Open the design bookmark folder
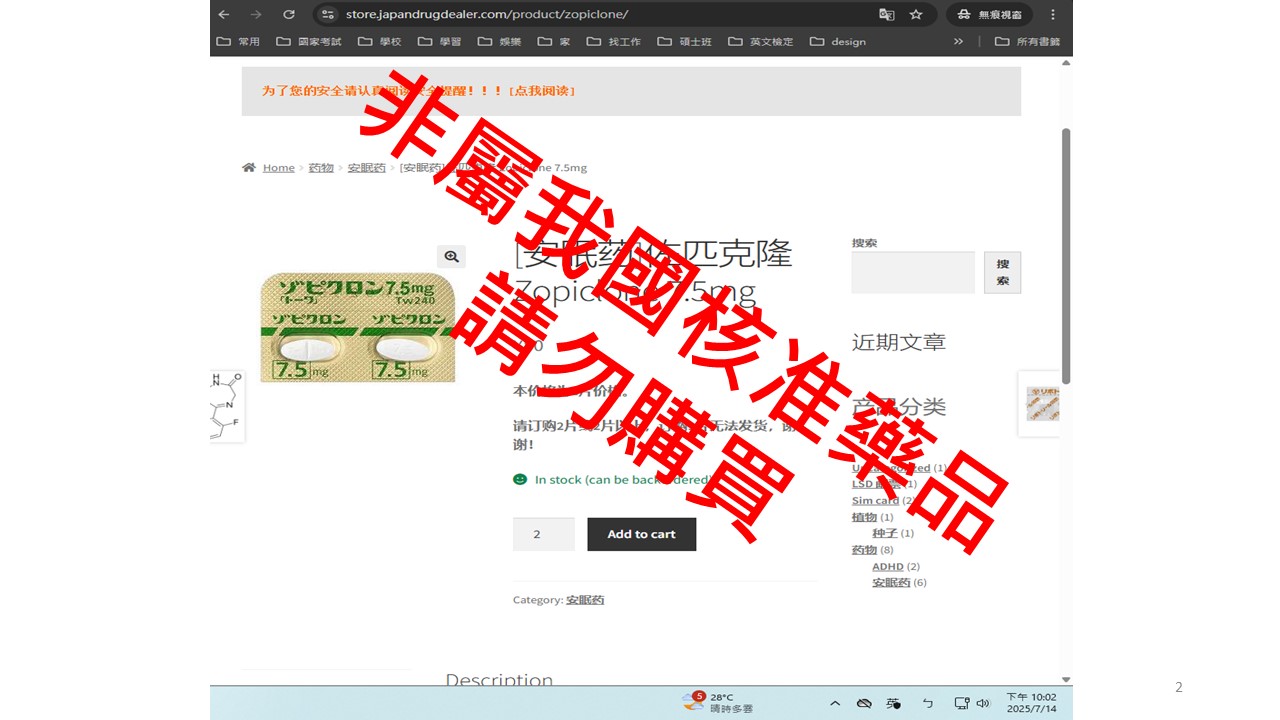1280x720 pixels. pos(838,41)
